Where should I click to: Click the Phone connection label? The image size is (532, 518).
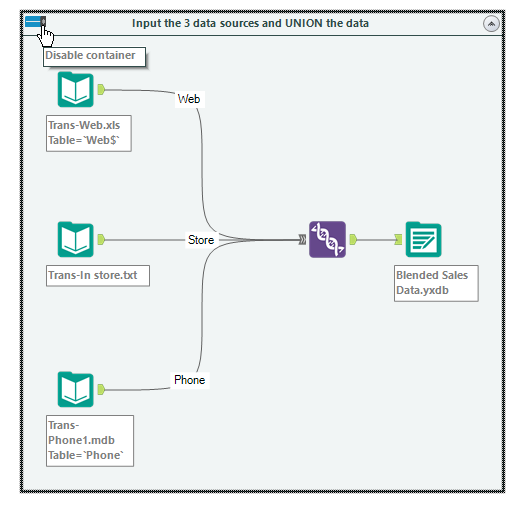[x=190, y=380]
